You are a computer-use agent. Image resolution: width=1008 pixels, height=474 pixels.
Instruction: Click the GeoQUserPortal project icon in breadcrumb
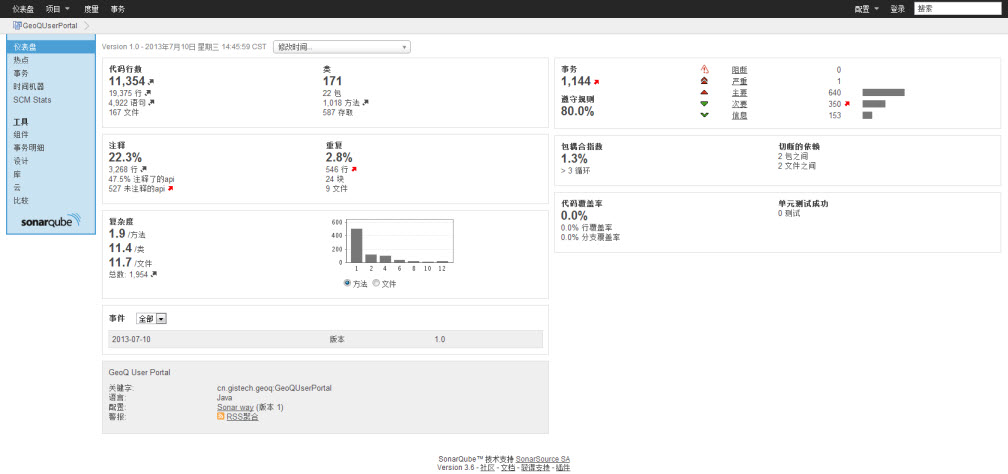pos(17,25)
